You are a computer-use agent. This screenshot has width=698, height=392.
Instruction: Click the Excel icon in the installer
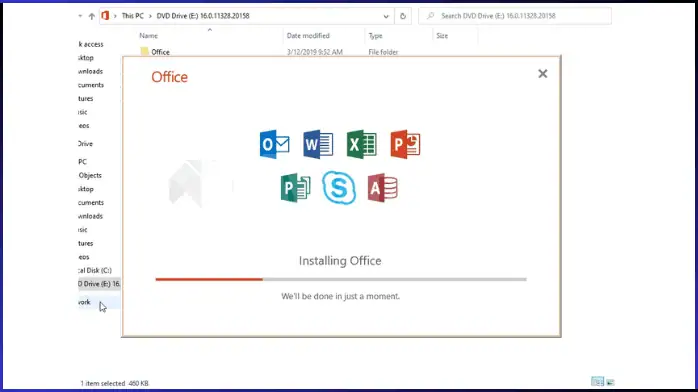[x=361, y=144]
